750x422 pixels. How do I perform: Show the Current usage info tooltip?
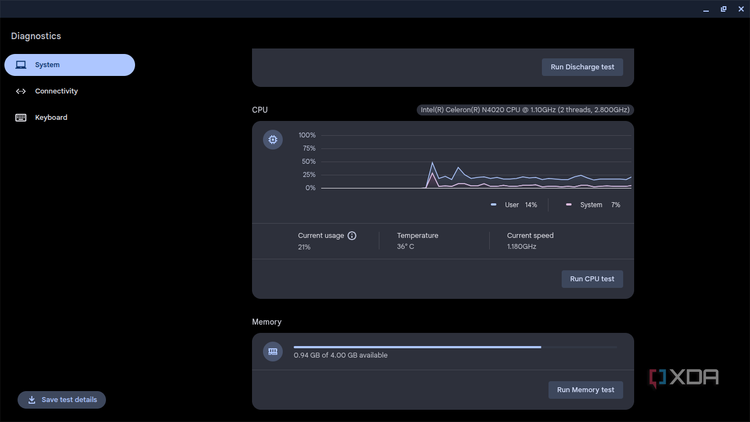click(x=352, y=235)
